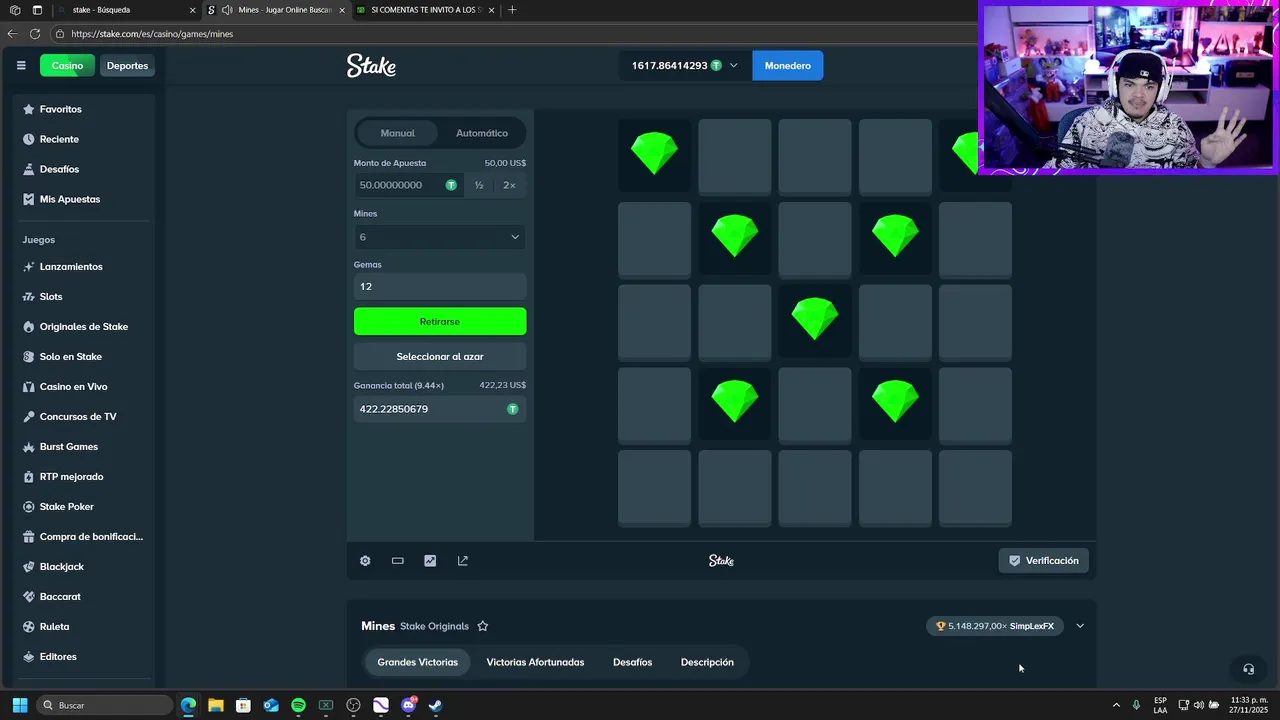Click the Concursos de TV icon

click(x=28, y=417)
